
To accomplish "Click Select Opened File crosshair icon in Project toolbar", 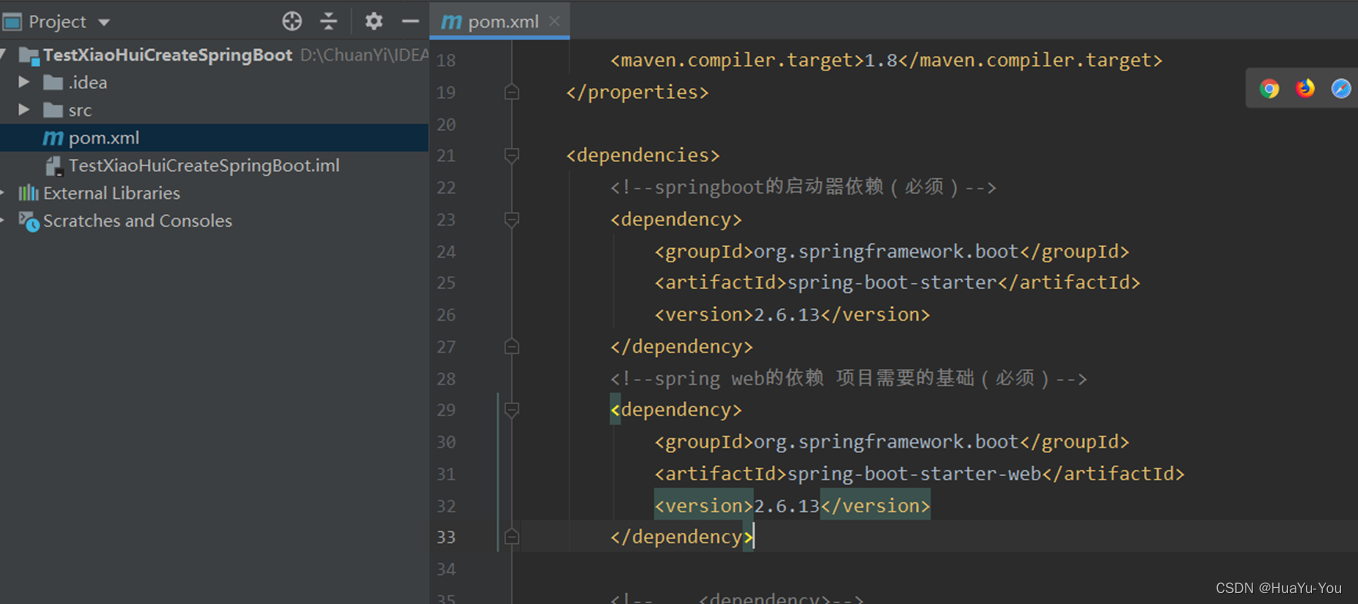I will 291,20.
